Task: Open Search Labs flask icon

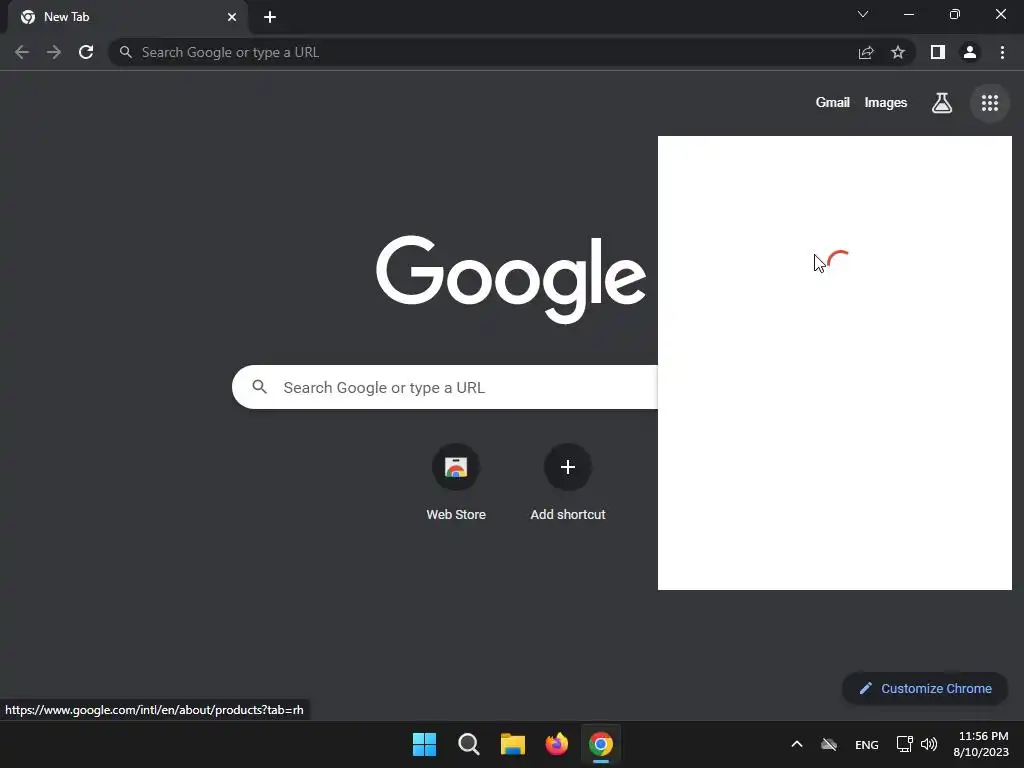Action: pyautogui.click(x=941, y=103)
